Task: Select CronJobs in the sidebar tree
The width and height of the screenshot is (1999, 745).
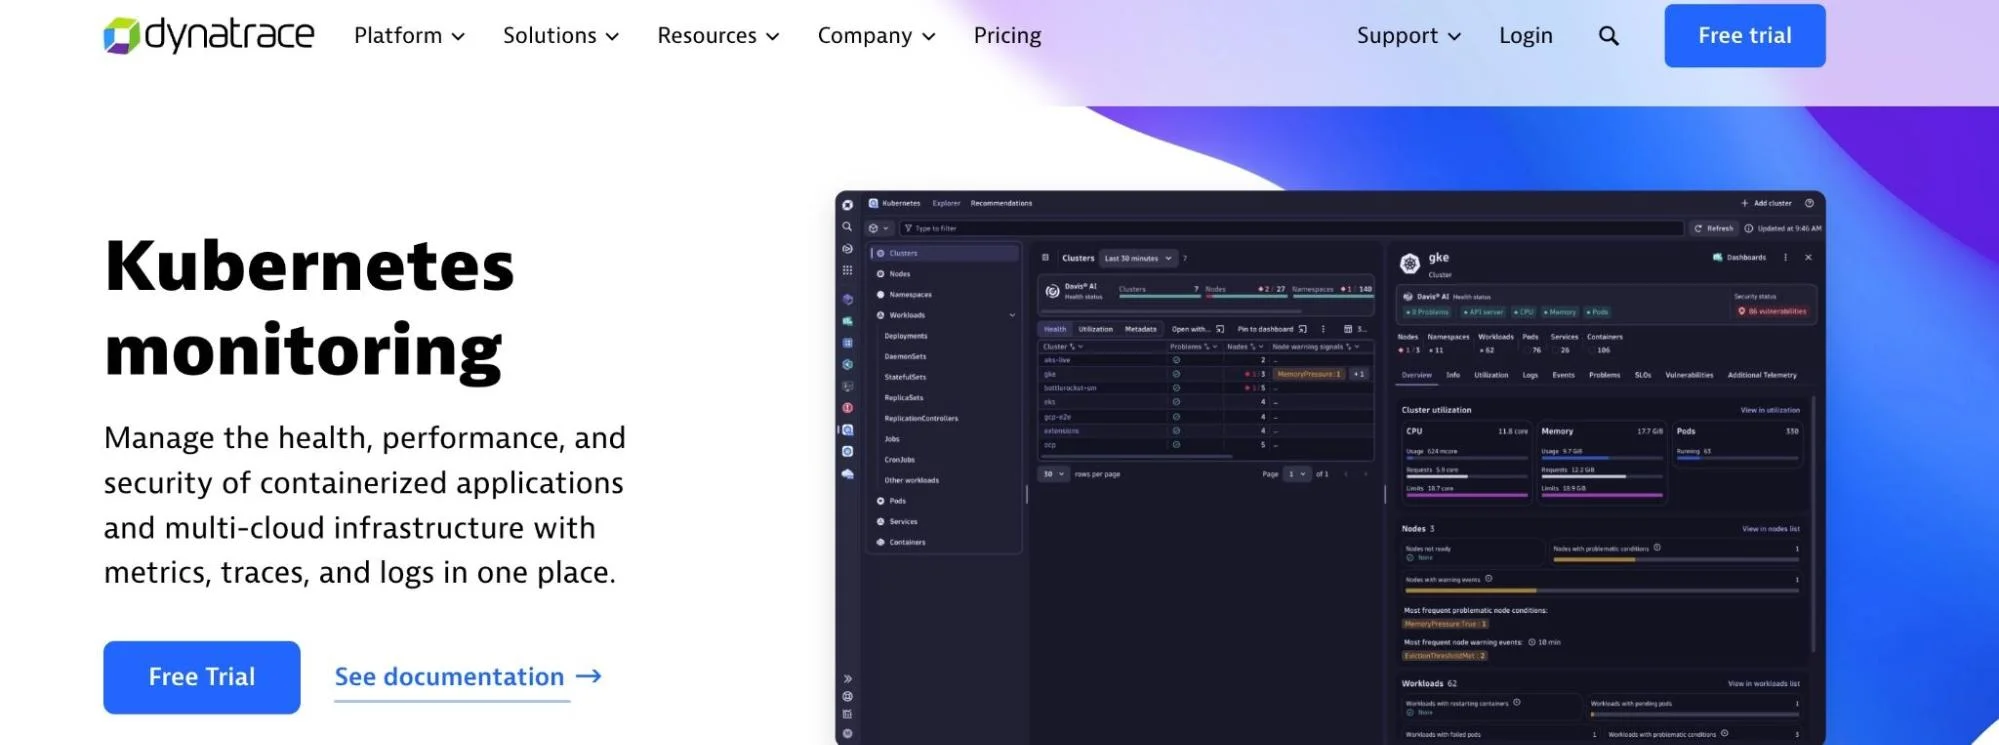Action: [x=899, y=460]
